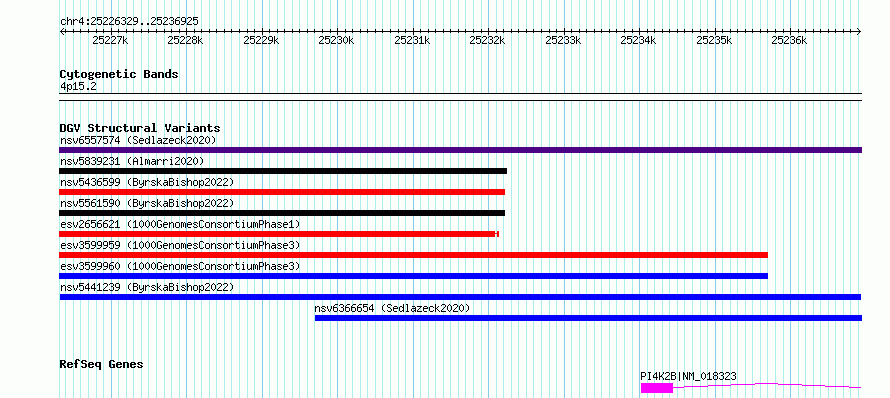Screen dimensions: 890x398
Task: Click the left arrow end of the ruler
Action: [62, 31]
